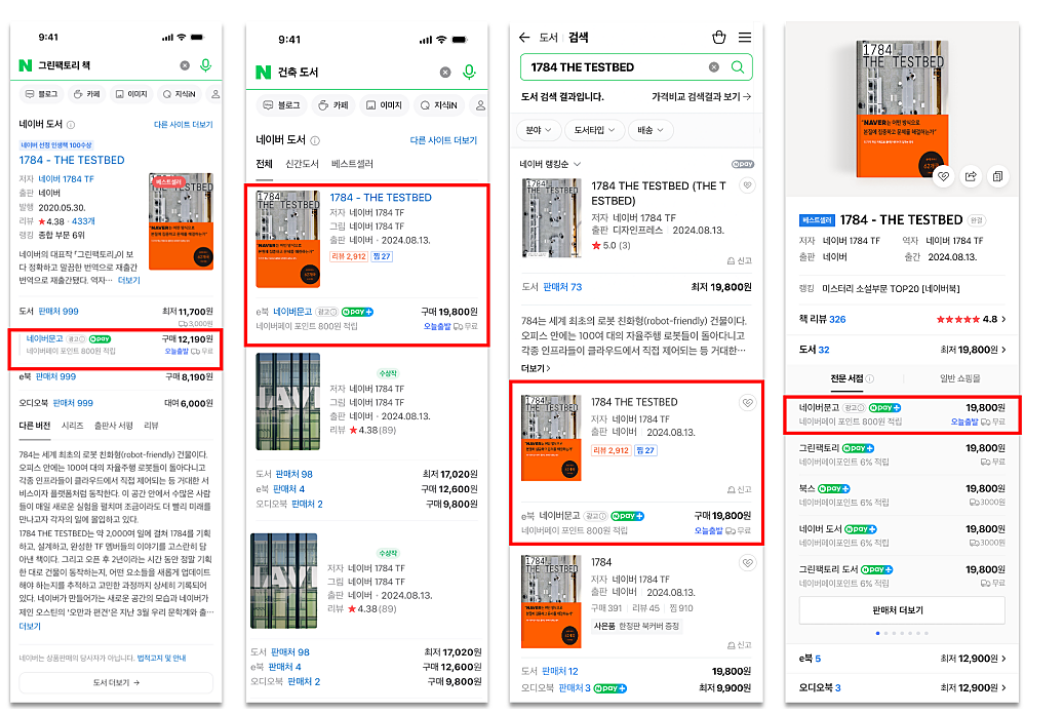Open '가격비교 검색결과 보기' link
The width and height of the screenshot is (1038, 709).
[701, 97]
